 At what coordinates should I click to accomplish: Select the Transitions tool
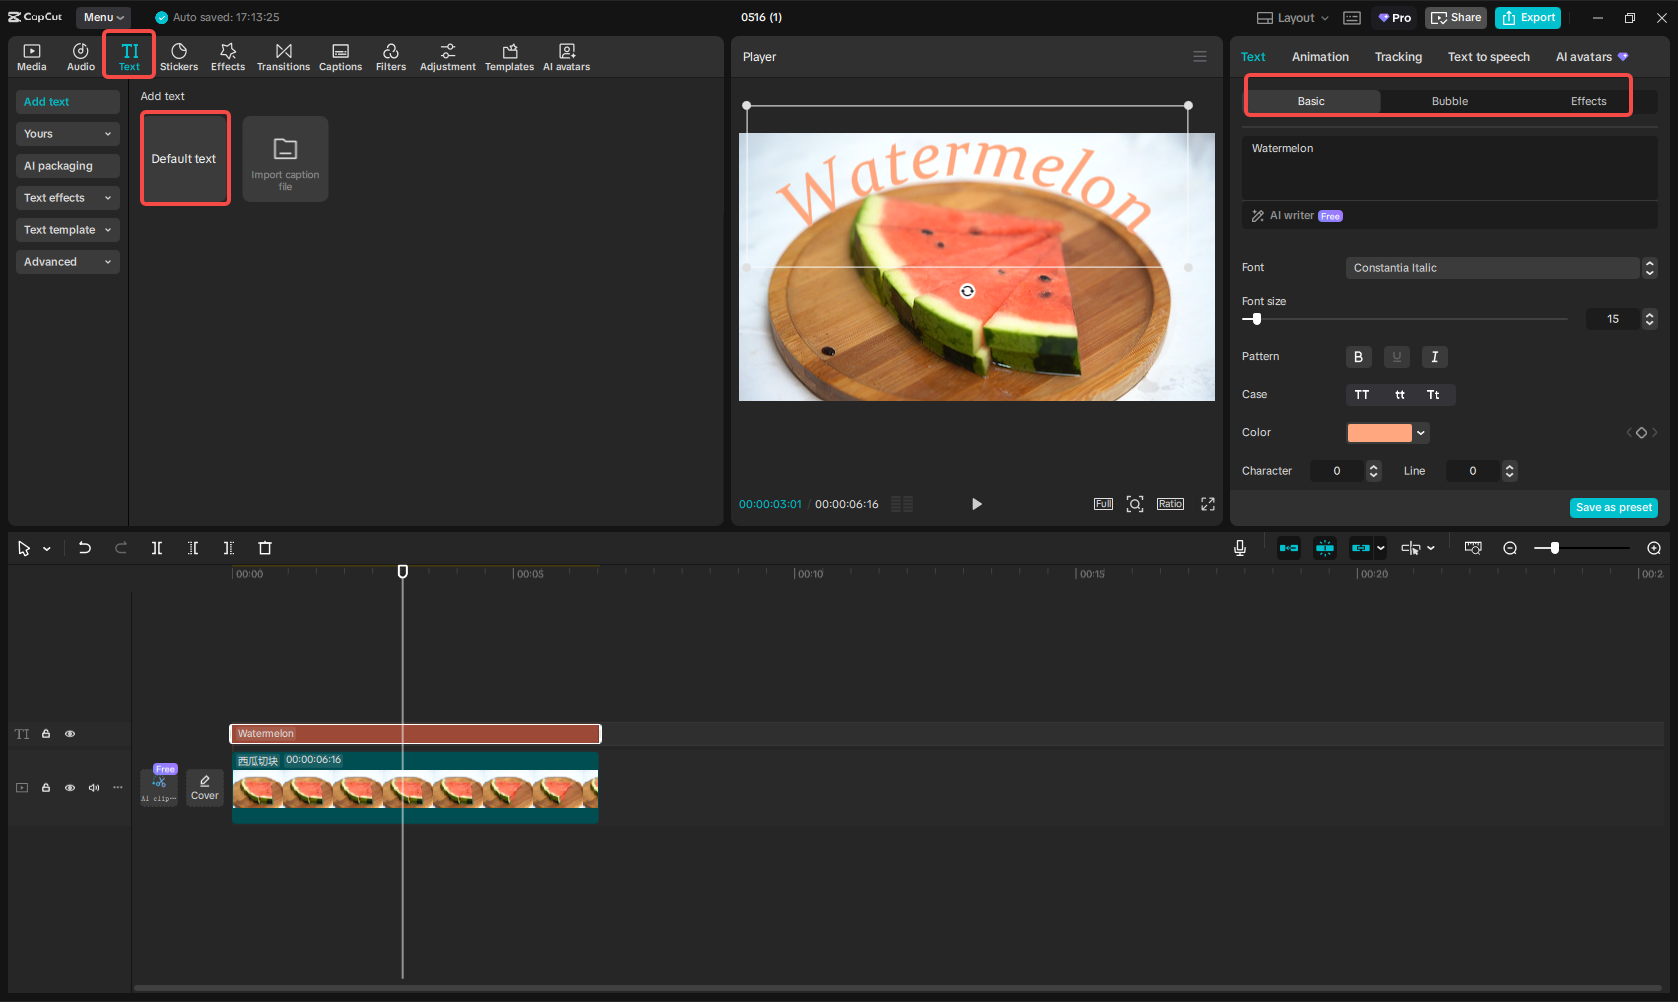coord(283,55)
